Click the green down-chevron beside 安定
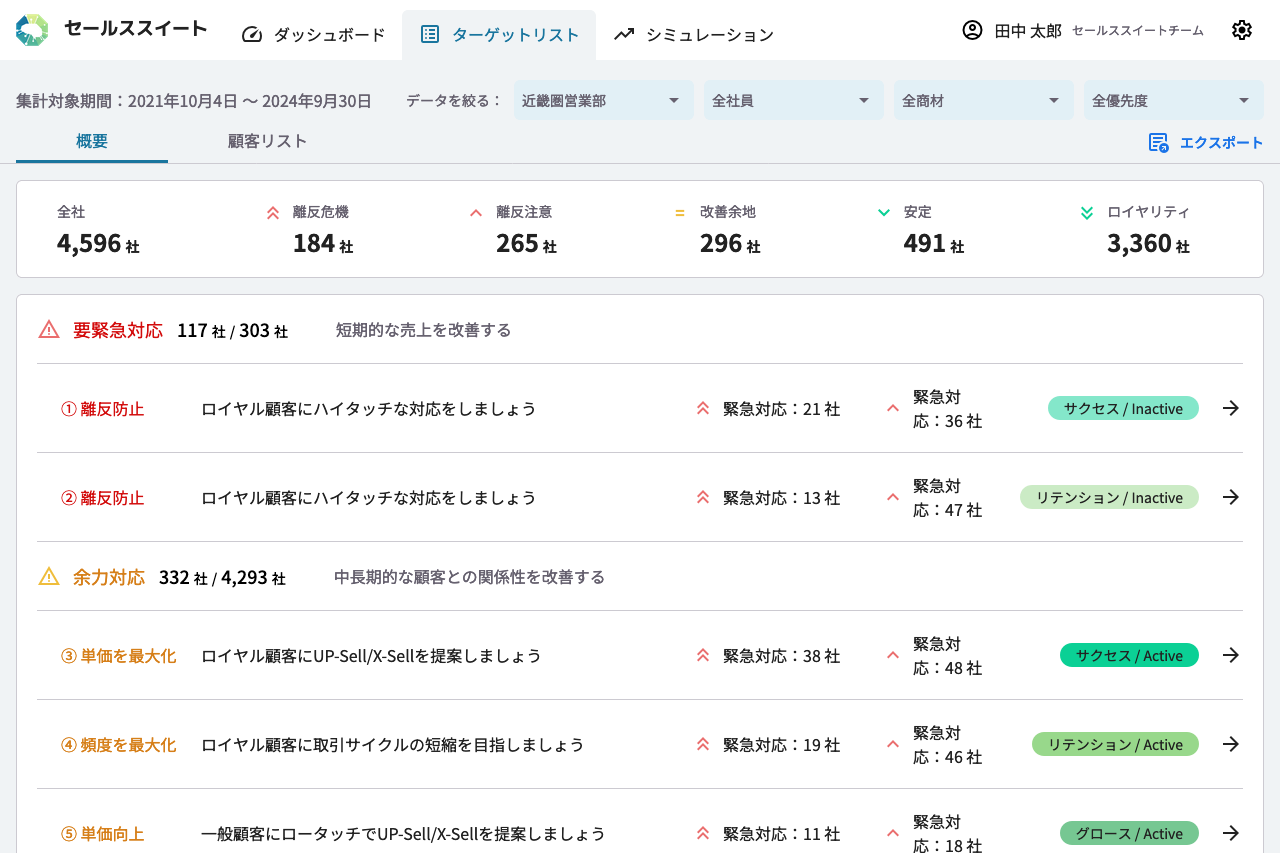 coord(883,212)
